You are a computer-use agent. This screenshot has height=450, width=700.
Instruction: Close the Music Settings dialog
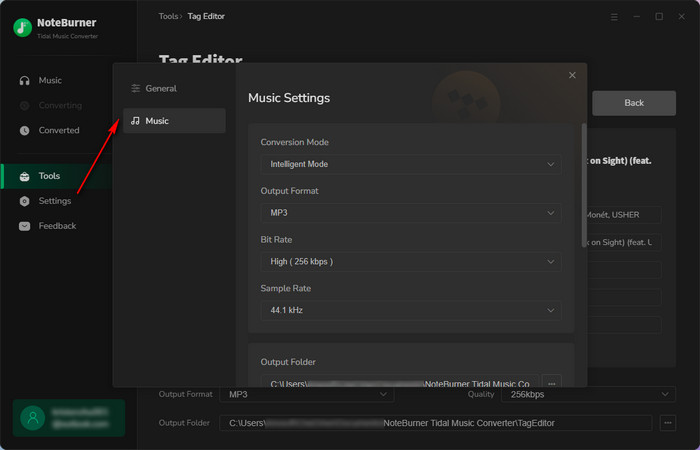click(x=572, y=75)
